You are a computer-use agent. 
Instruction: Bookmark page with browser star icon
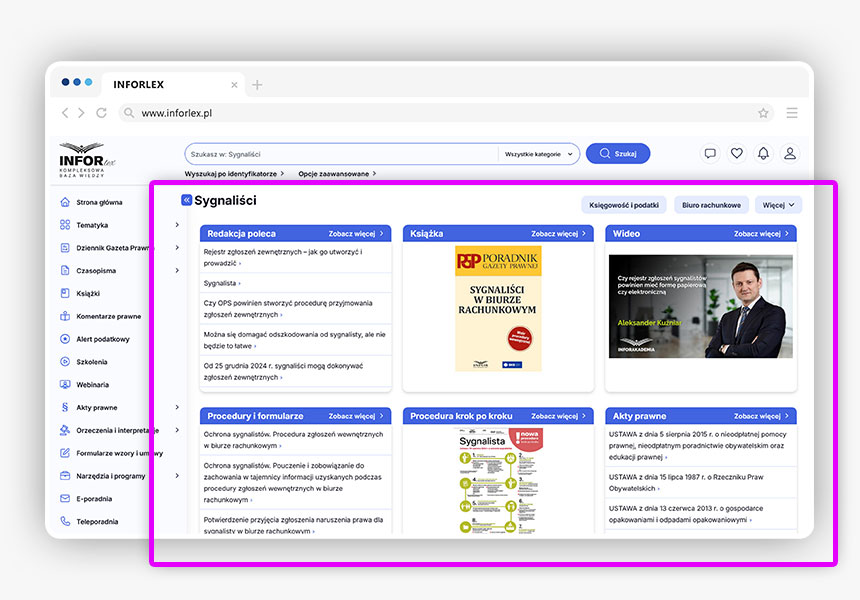point(763,113)
